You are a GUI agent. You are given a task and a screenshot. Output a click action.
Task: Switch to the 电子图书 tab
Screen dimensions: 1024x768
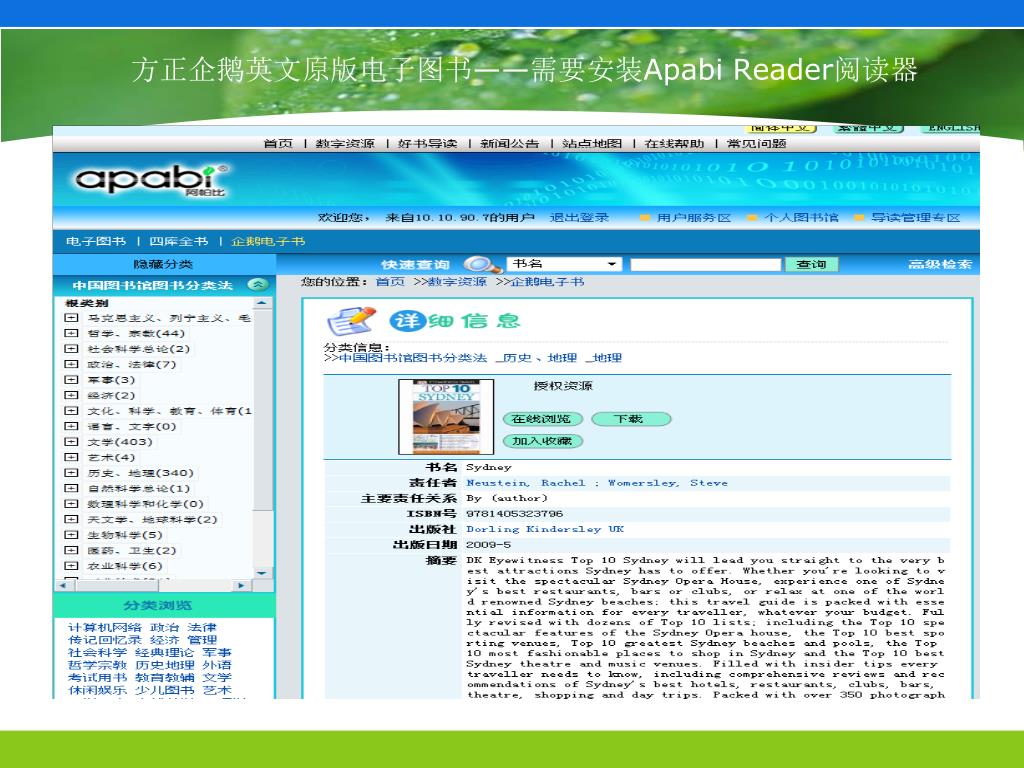(96, 242)
